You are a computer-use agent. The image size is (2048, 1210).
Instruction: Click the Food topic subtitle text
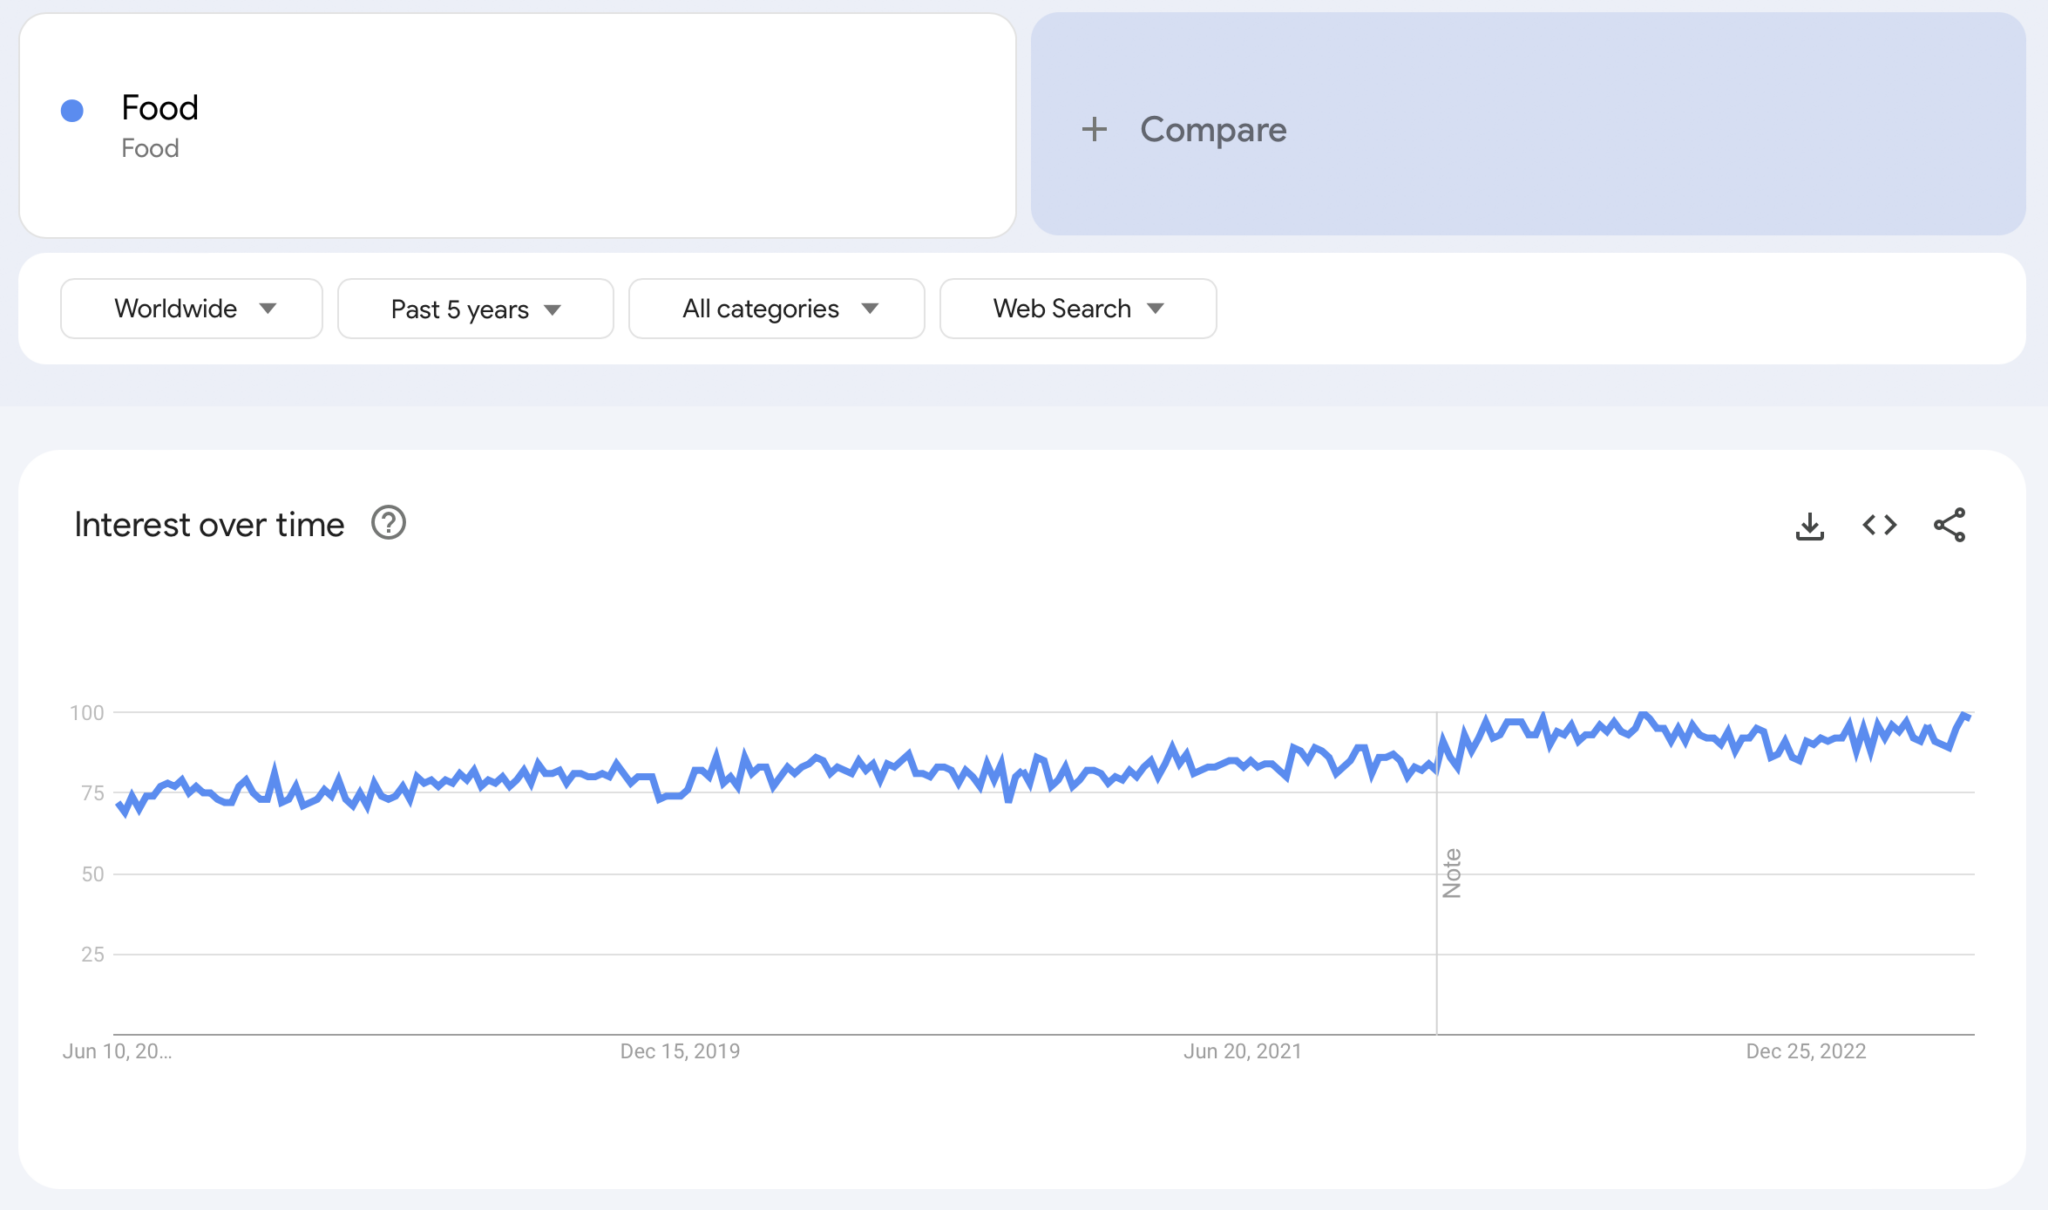coord(150,148)
